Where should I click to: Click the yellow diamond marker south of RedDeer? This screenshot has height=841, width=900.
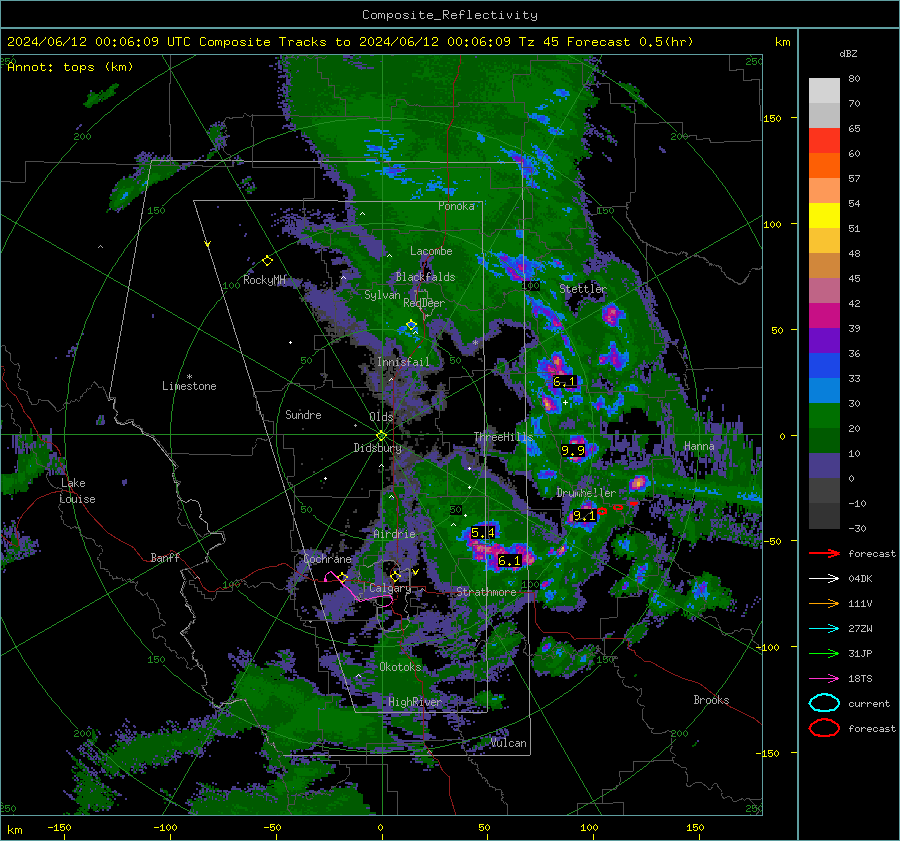(x=411, y=325)
